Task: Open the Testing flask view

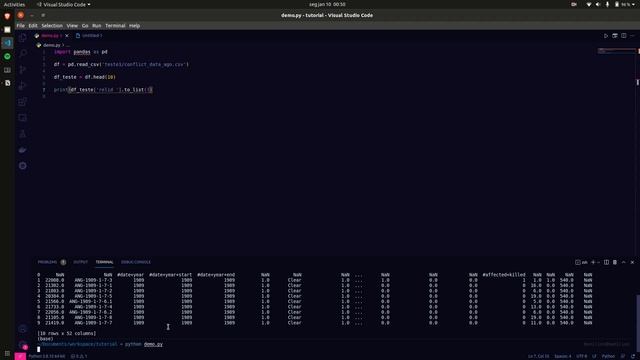Action: tap(23, 134)
